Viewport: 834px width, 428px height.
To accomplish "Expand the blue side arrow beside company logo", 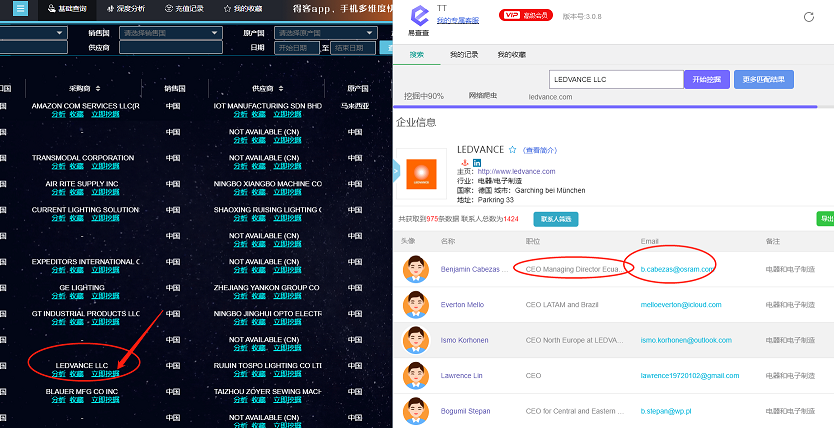I will 396,171.
